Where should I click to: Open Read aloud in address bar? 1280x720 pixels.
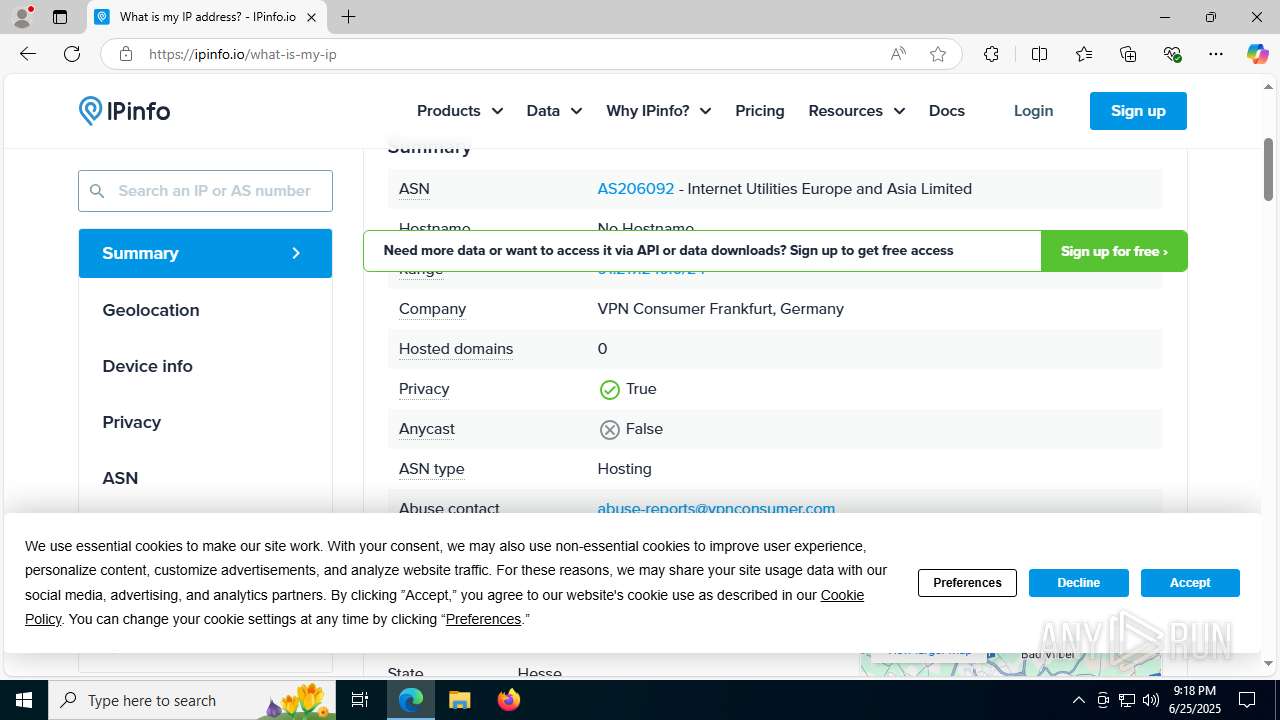click(x=898, y=54)
